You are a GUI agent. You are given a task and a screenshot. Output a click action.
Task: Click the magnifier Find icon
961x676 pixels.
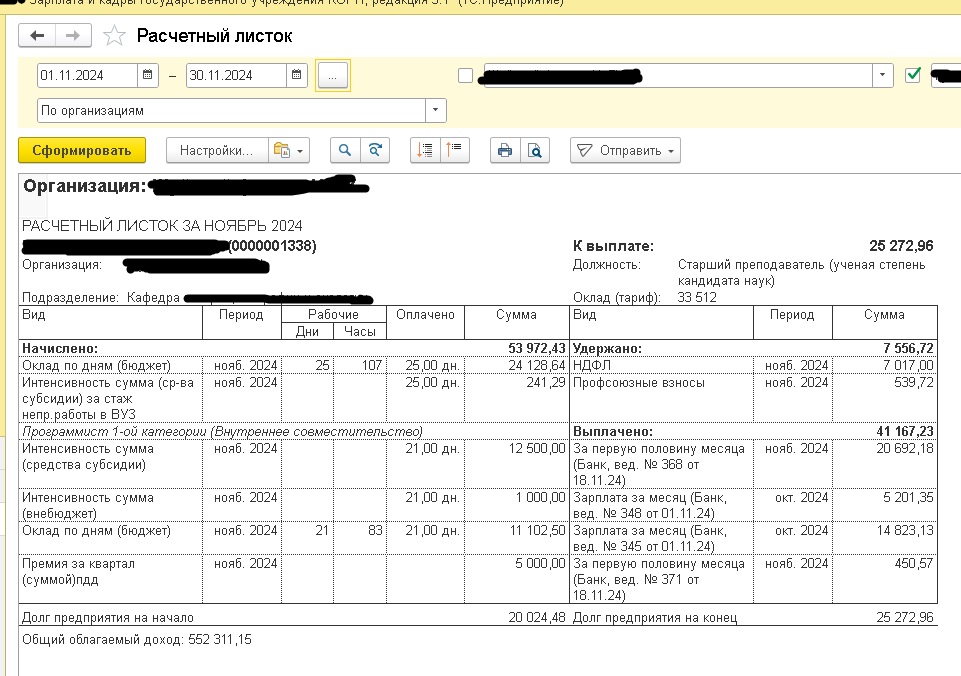click(345, 150)
